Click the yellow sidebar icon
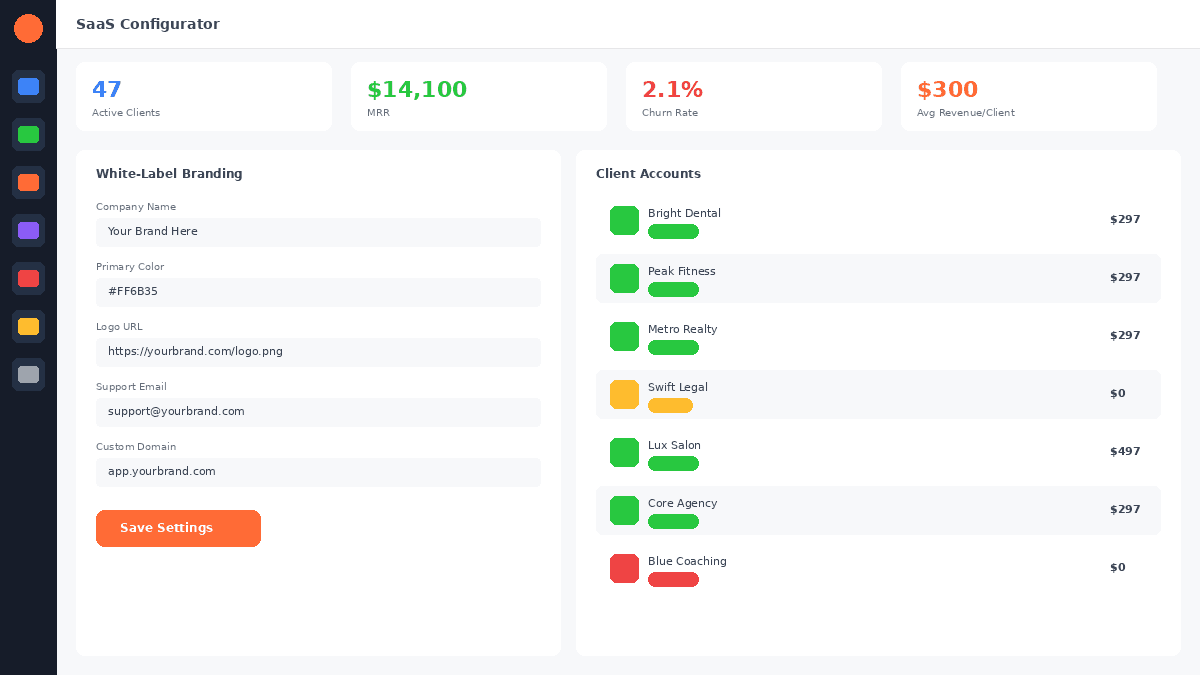The height and width of the screenshot is (675, 1200). click(28, 327)
